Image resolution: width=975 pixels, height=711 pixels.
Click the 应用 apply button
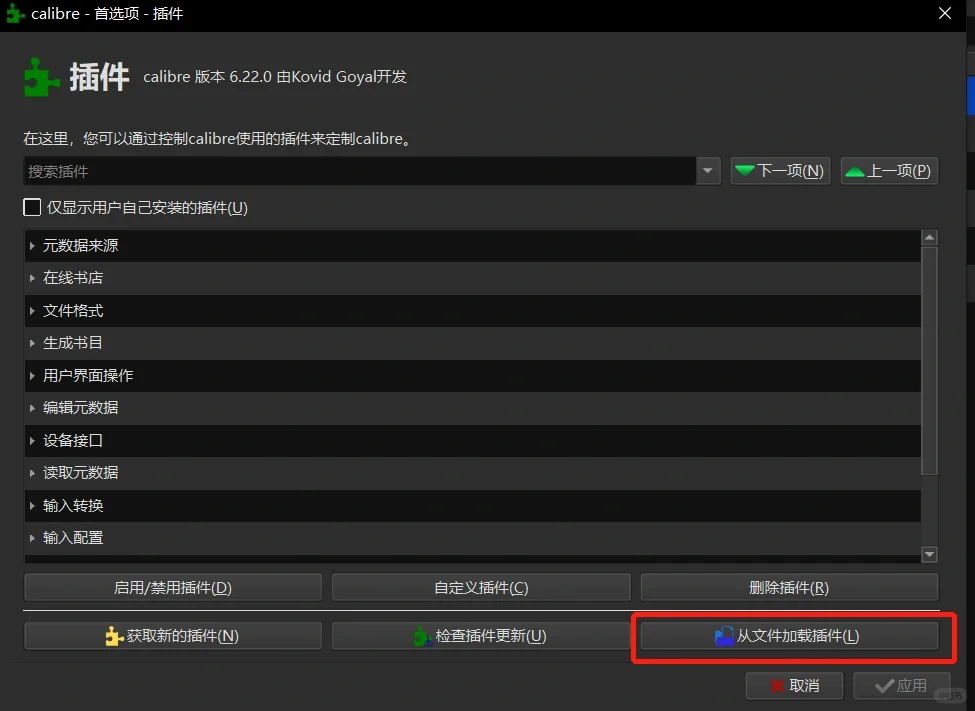(901, 685)
